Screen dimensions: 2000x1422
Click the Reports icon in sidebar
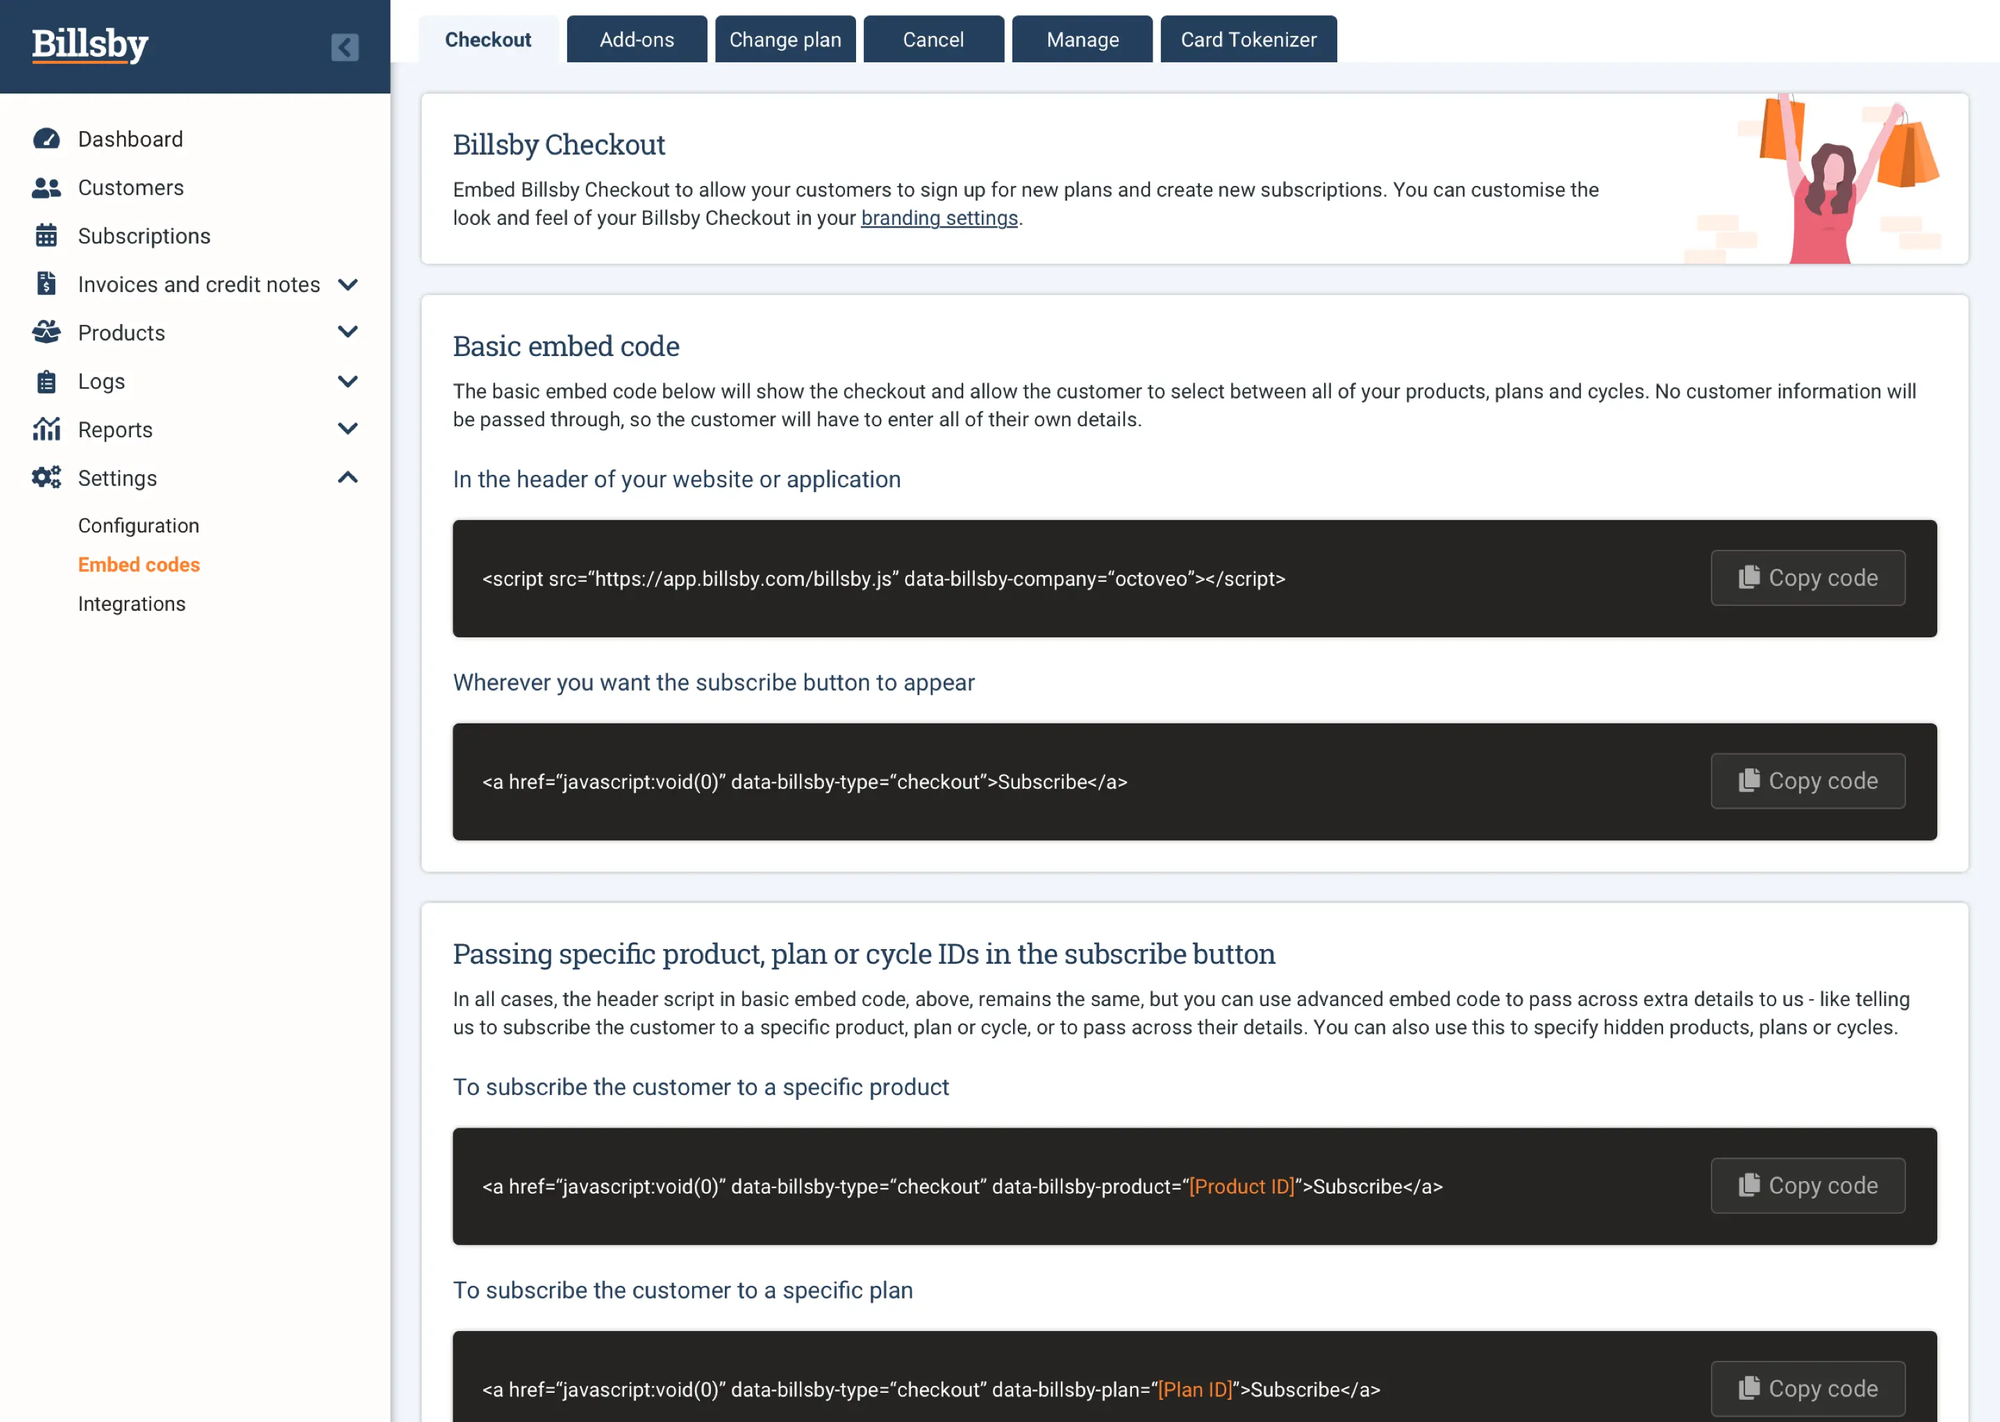pyautogui.click(x=46, y=429)
